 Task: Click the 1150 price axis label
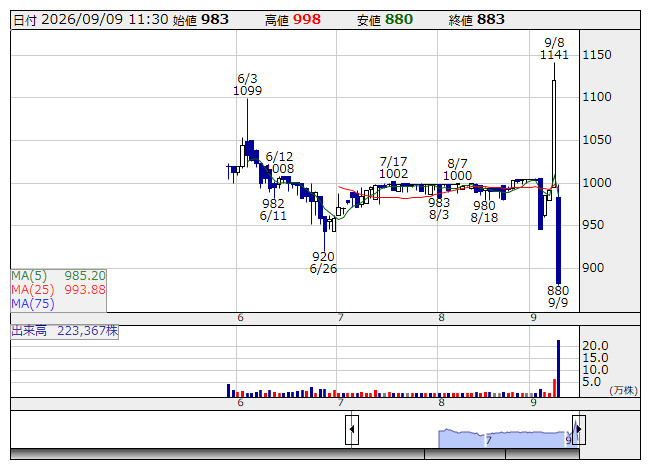[597, 55]
